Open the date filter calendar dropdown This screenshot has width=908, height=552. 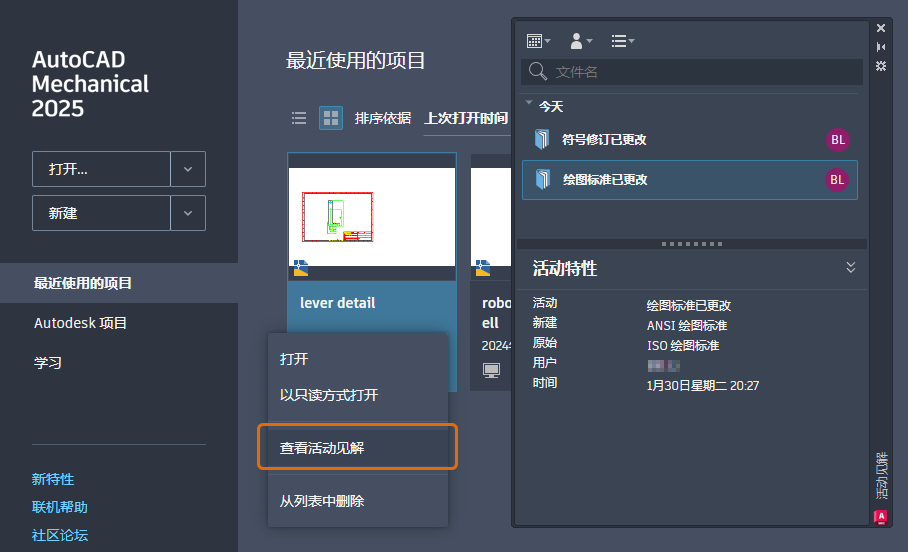pos(538,41)
